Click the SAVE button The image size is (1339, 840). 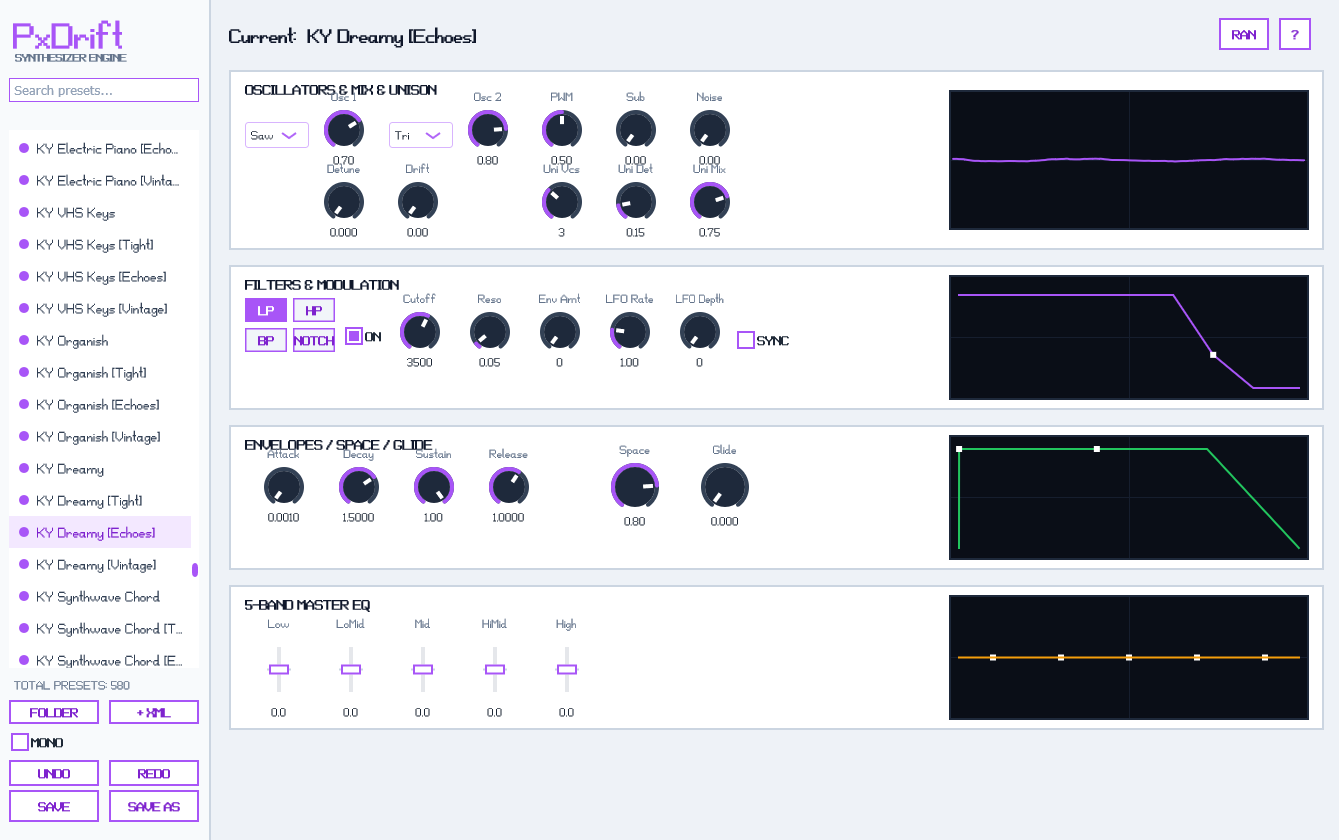(x=54, y=806)
